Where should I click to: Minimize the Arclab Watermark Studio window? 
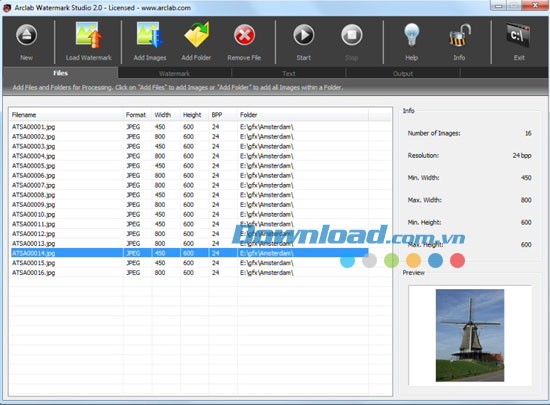pos(498,5)
